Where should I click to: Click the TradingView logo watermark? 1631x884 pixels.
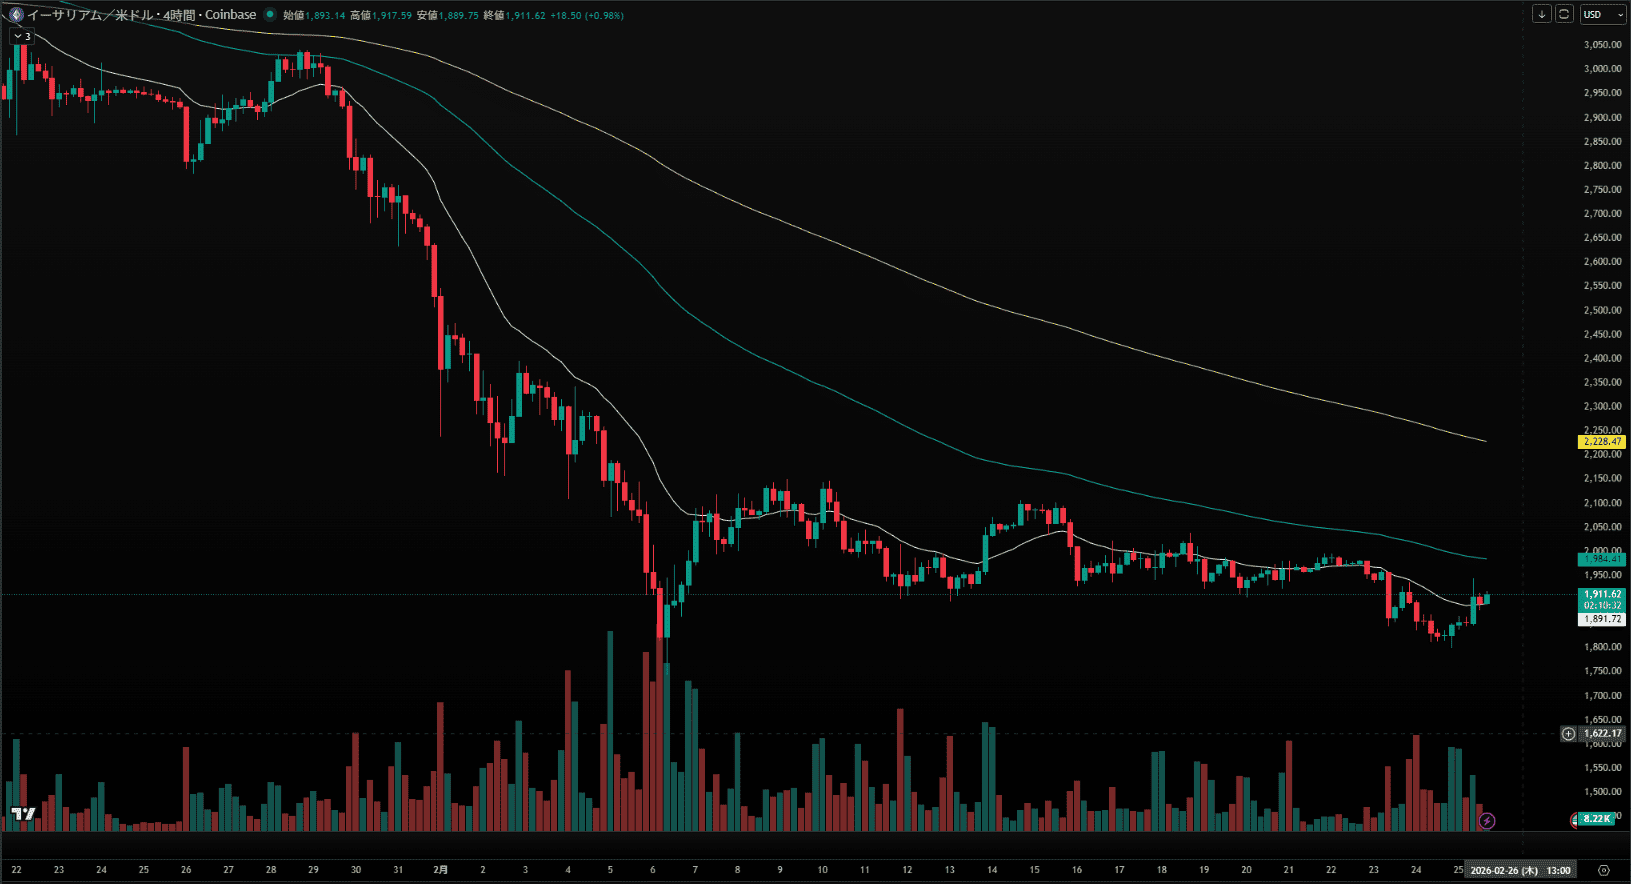coord(23,814)
